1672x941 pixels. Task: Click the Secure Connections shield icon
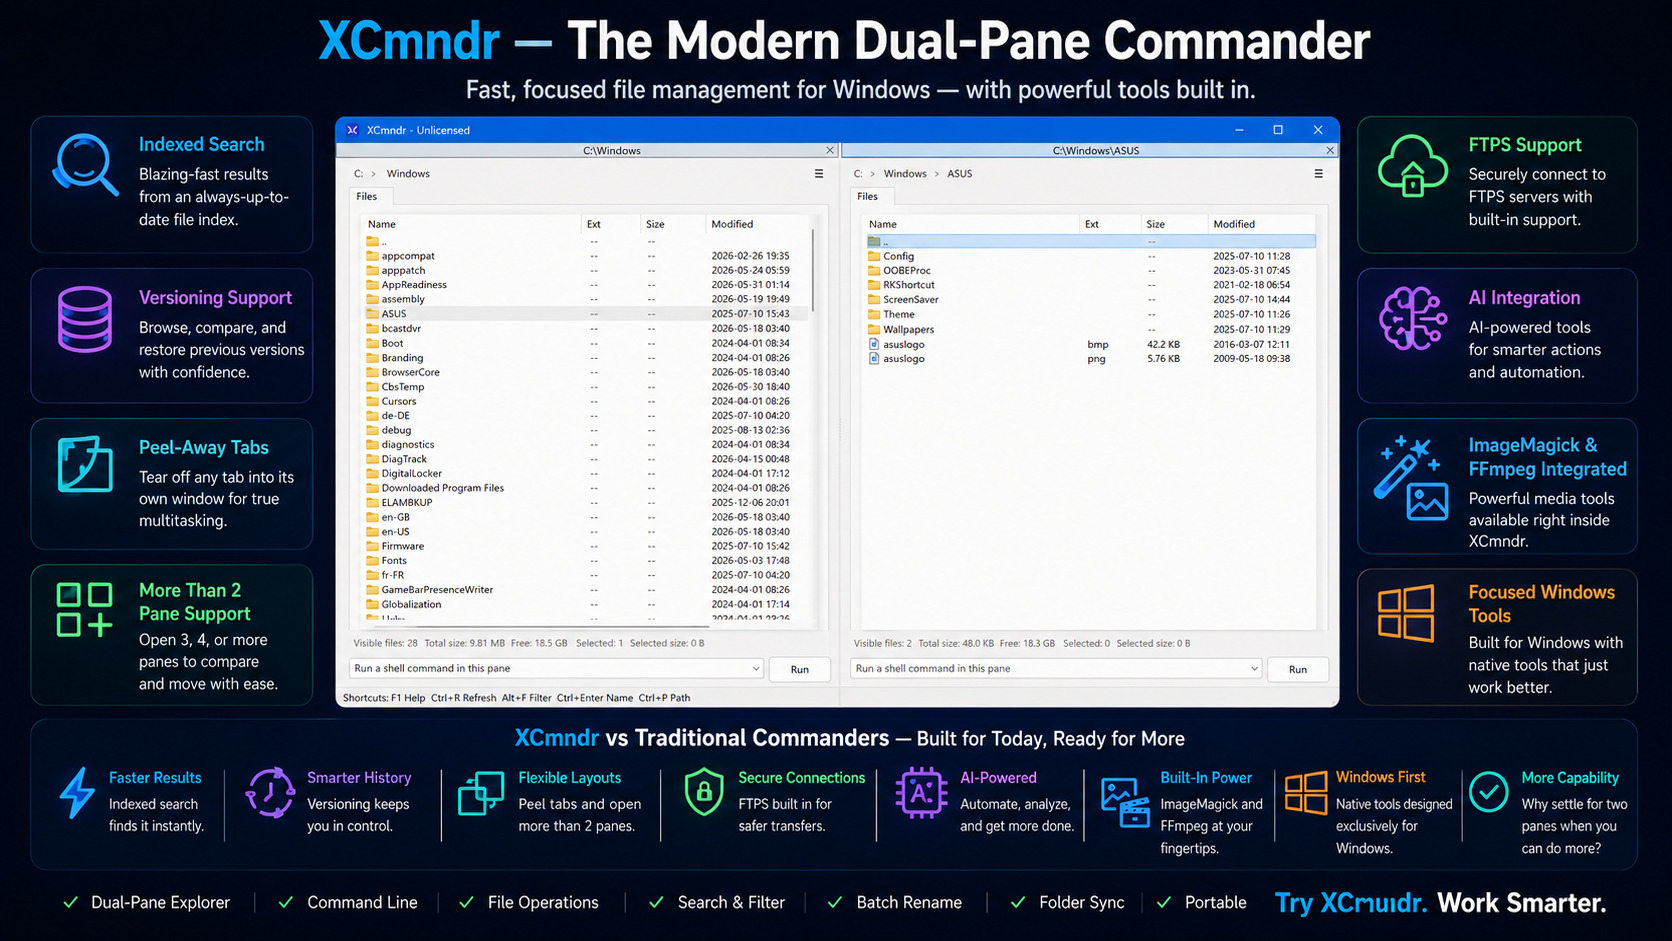click(x=704, y=792)
